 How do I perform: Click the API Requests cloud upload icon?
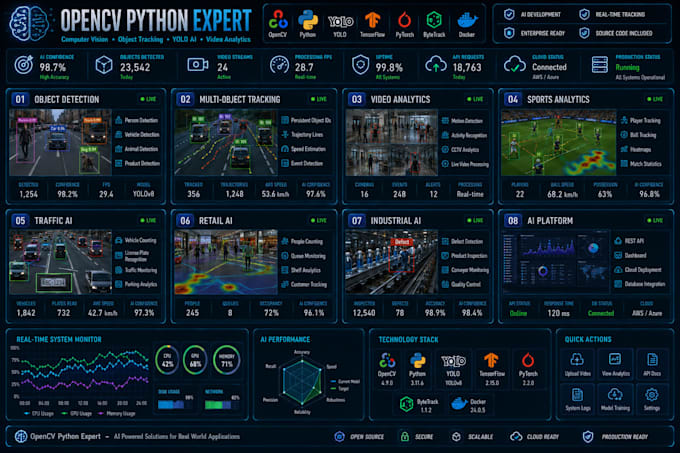[x=435, y=65]
